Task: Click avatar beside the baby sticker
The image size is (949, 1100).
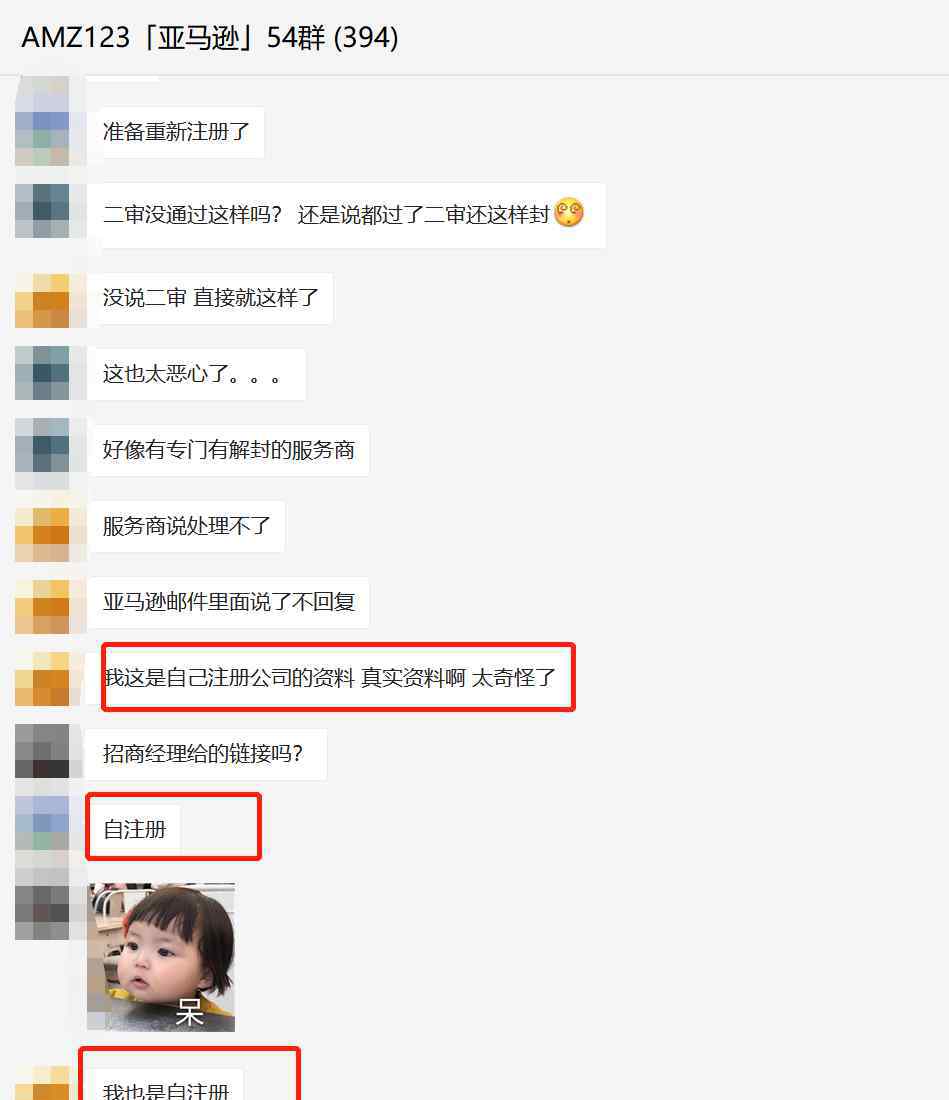Action: (x=42, y=912)
